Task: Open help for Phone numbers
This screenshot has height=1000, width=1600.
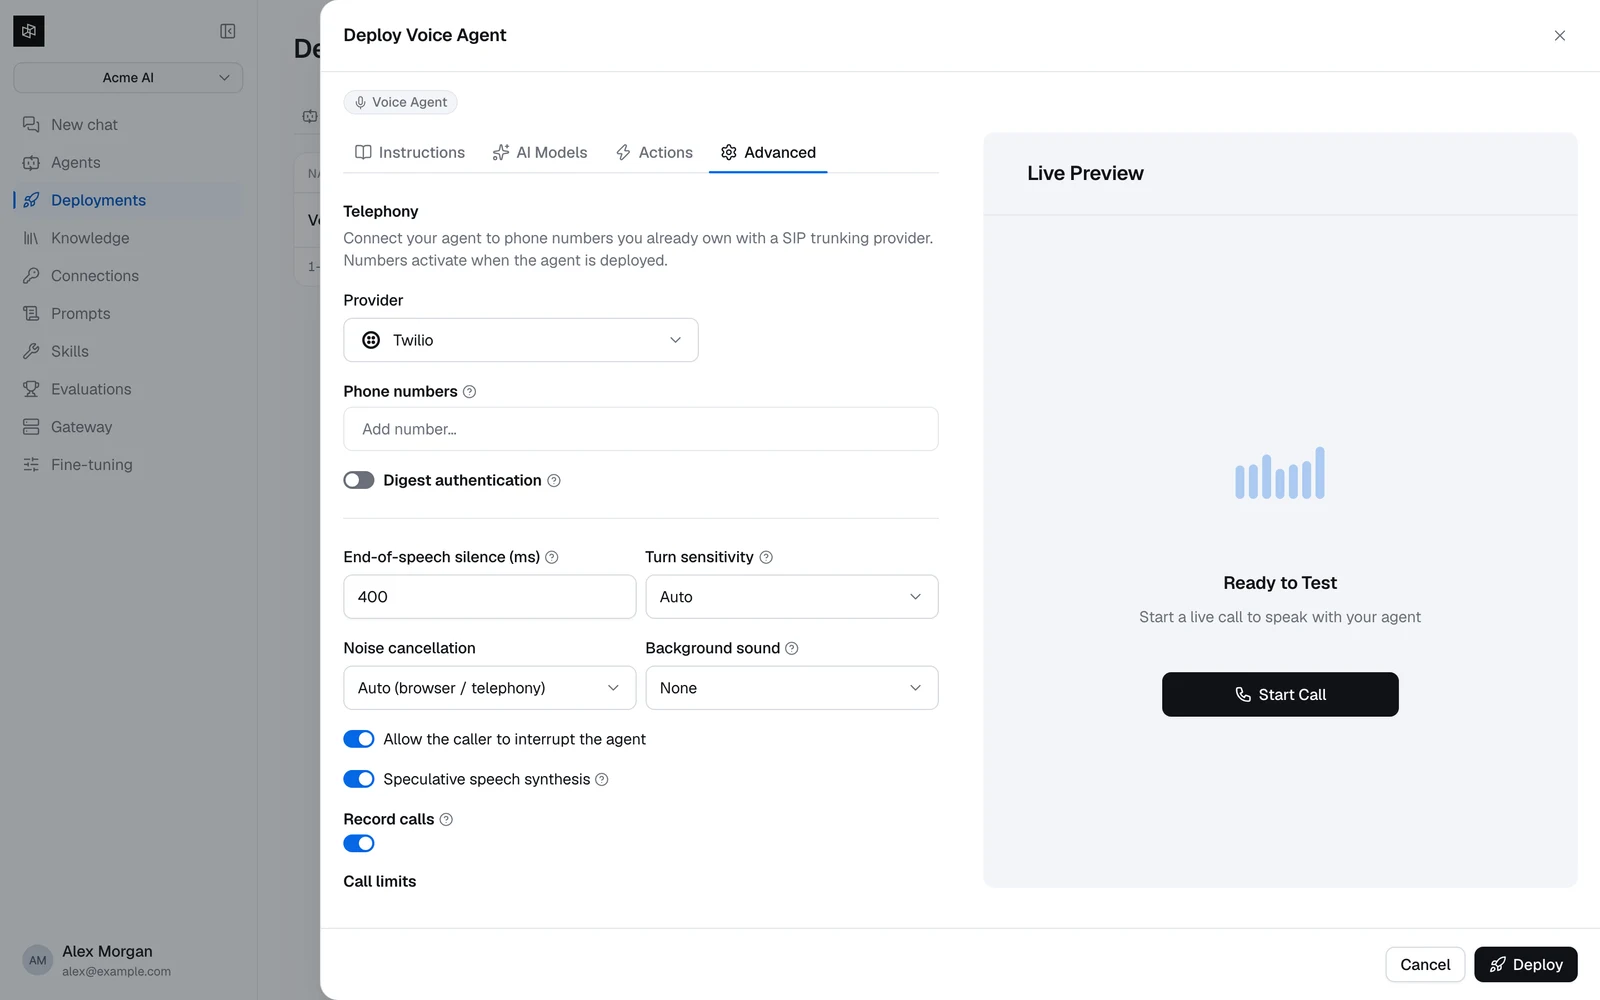Action: tap(470, 392)
